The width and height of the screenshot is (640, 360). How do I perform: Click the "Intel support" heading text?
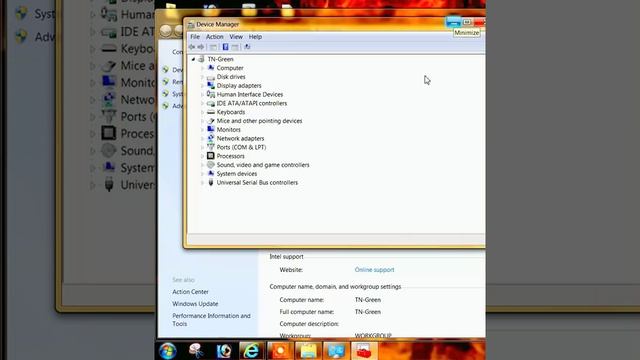point(286,257)
